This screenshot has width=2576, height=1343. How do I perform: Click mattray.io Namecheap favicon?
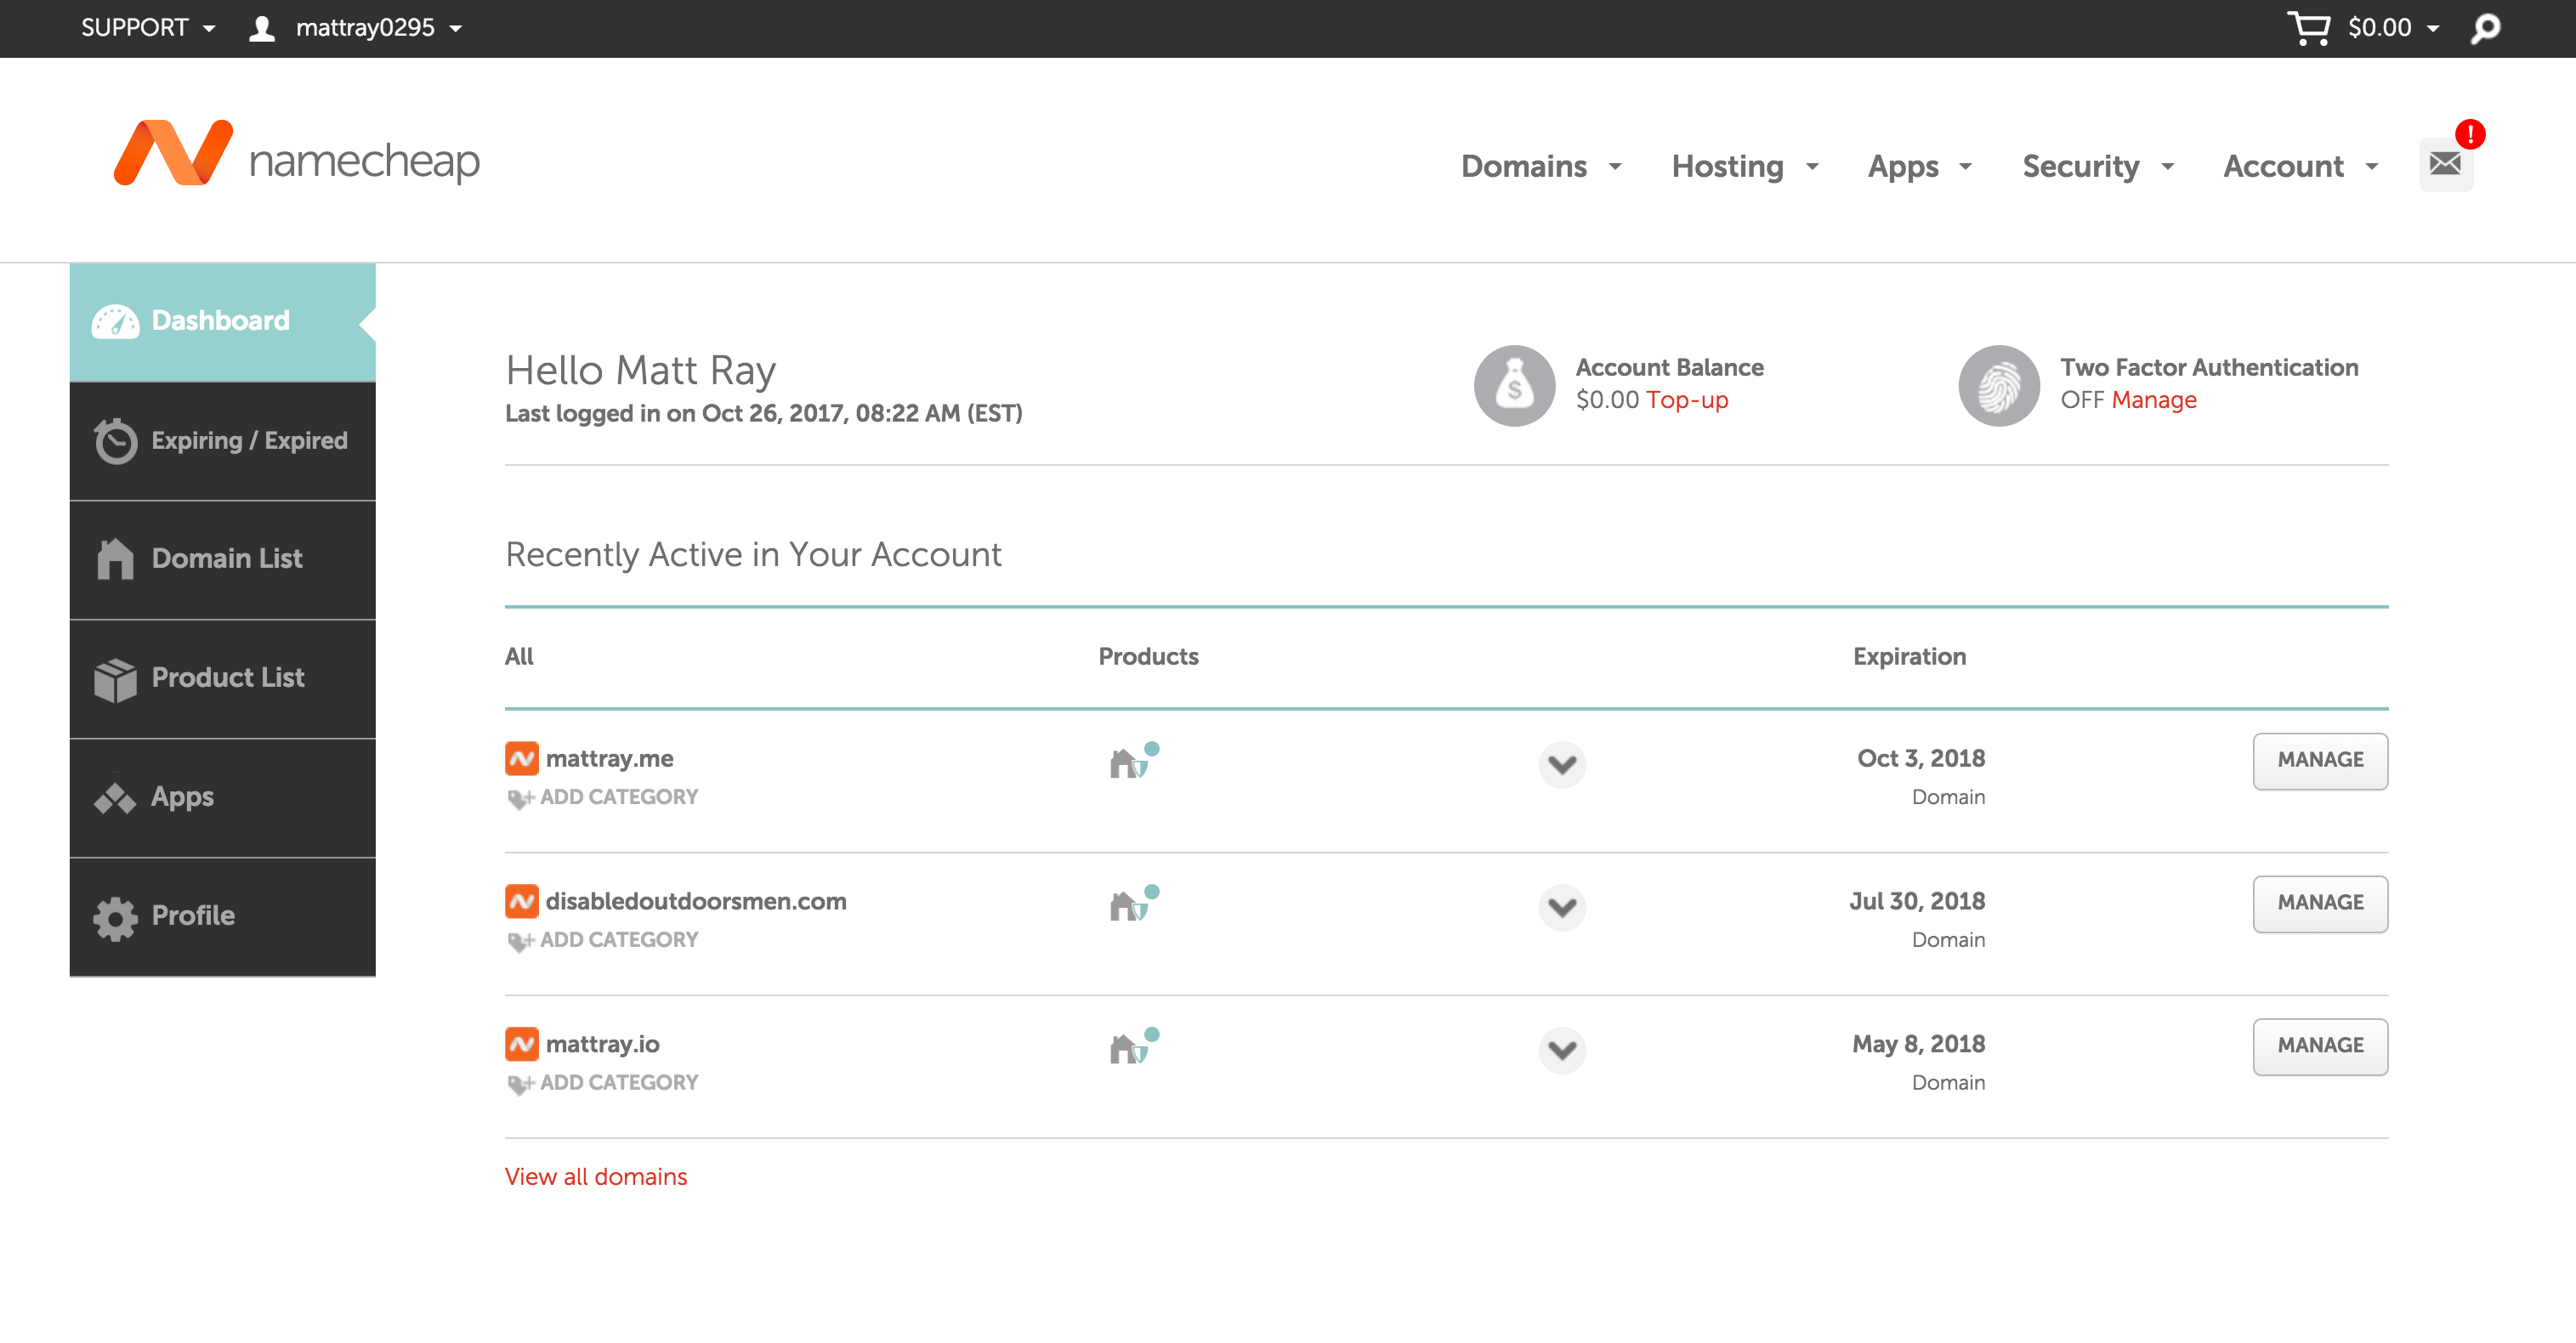click(x=522, y=1045)
